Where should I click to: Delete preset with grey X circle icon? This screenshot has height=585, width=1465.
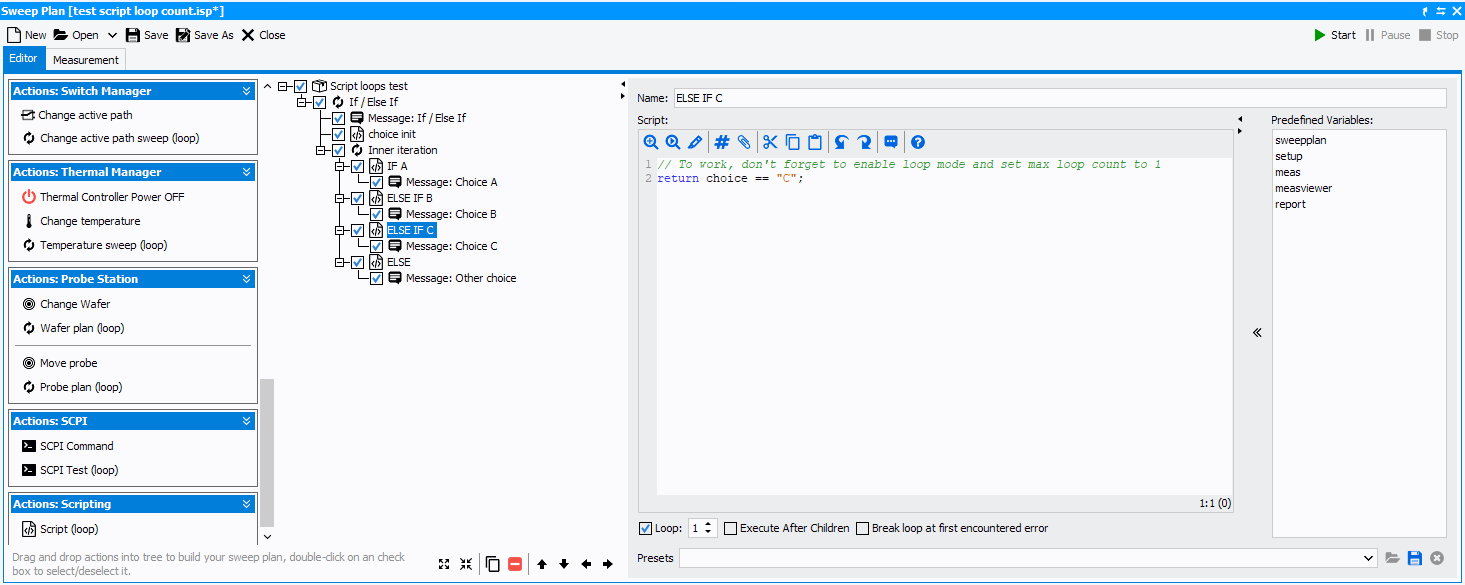[1437, 557]
